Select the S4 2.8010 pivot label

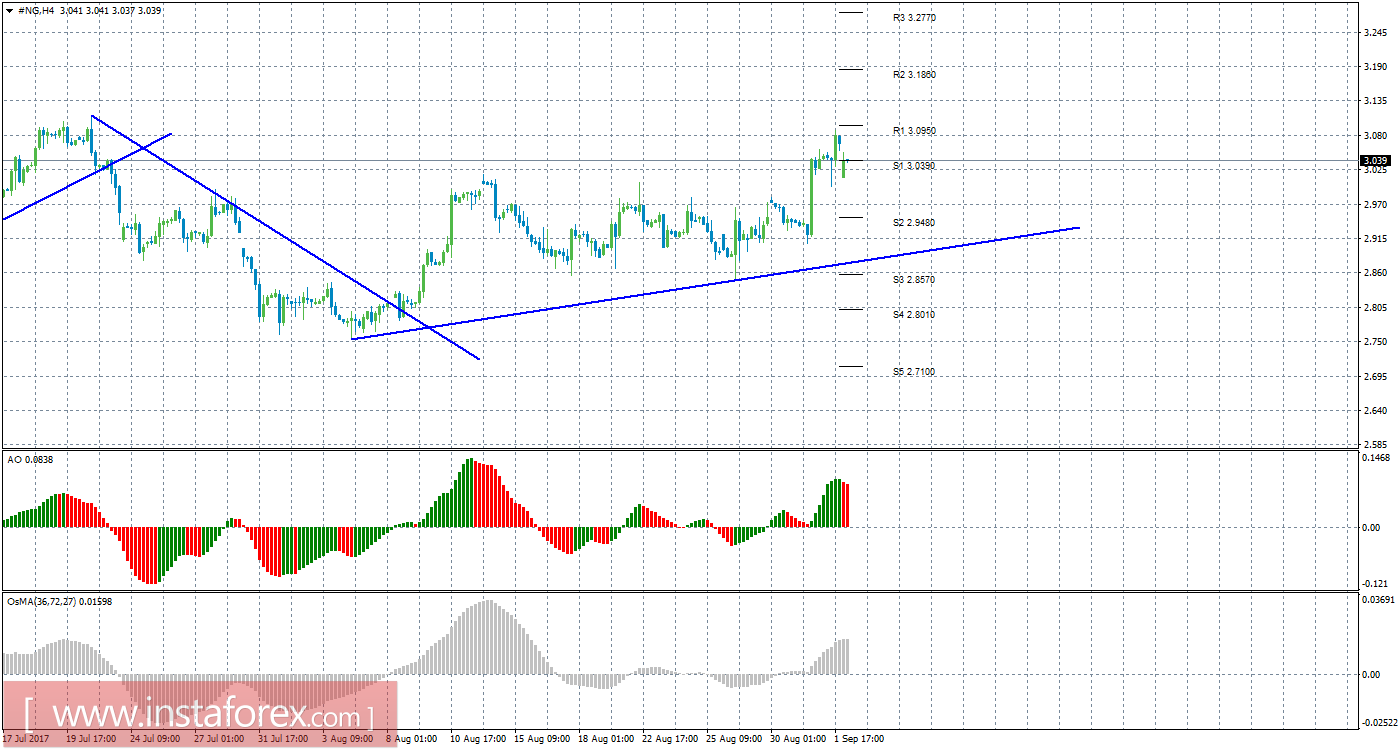pos(914,315)
